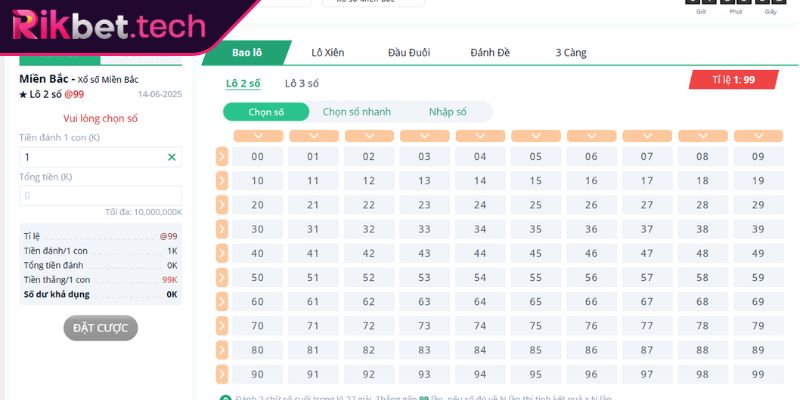Switch to the Lô 3 số sub-tab
Viewport: 800px width, 400px height.
301,83
